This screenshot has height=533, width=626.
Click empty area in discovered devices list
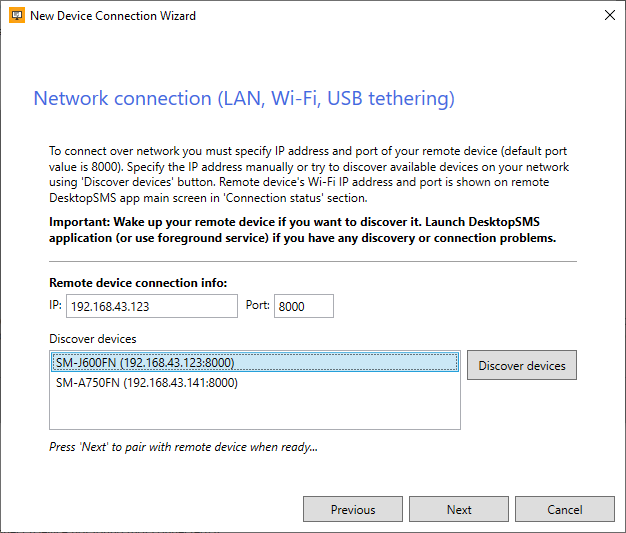(x=254, y=411)
